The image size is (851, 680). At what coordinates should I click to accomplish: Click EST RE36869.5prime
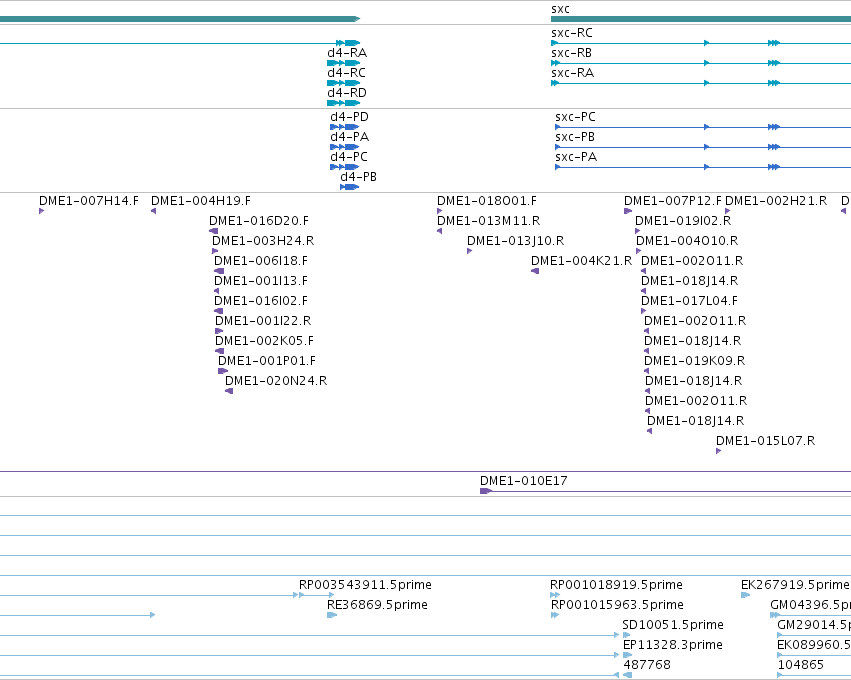pos(332,615)
